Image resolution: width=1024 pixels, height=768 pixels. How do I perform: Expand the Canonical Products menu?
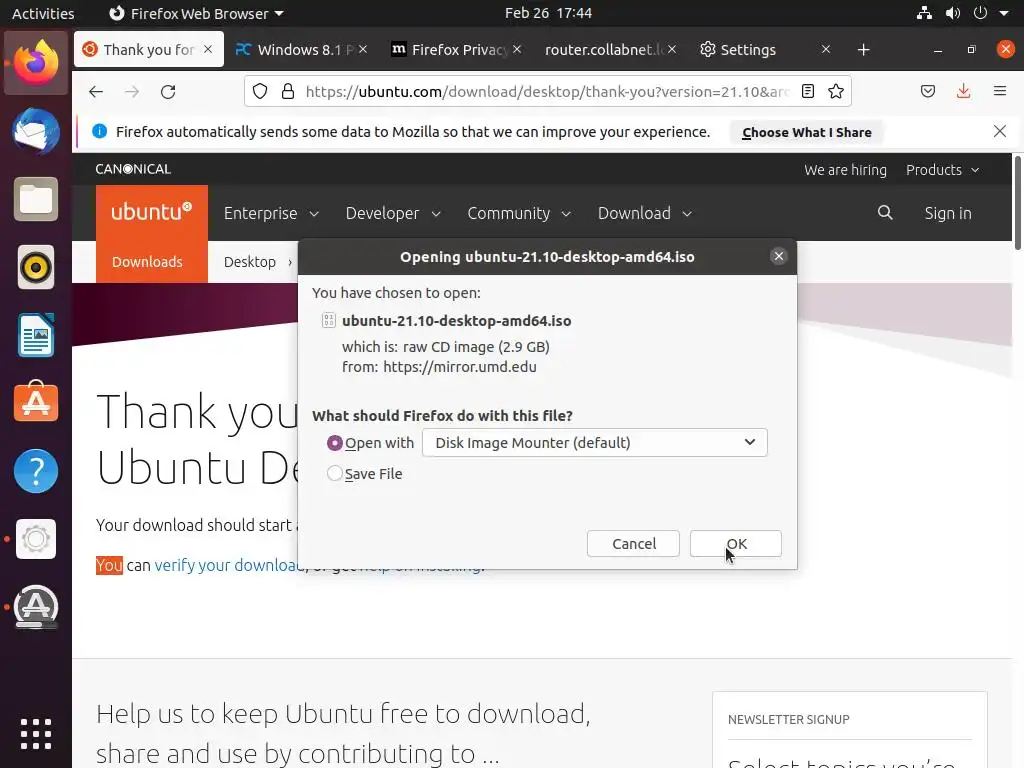[942, 170]
